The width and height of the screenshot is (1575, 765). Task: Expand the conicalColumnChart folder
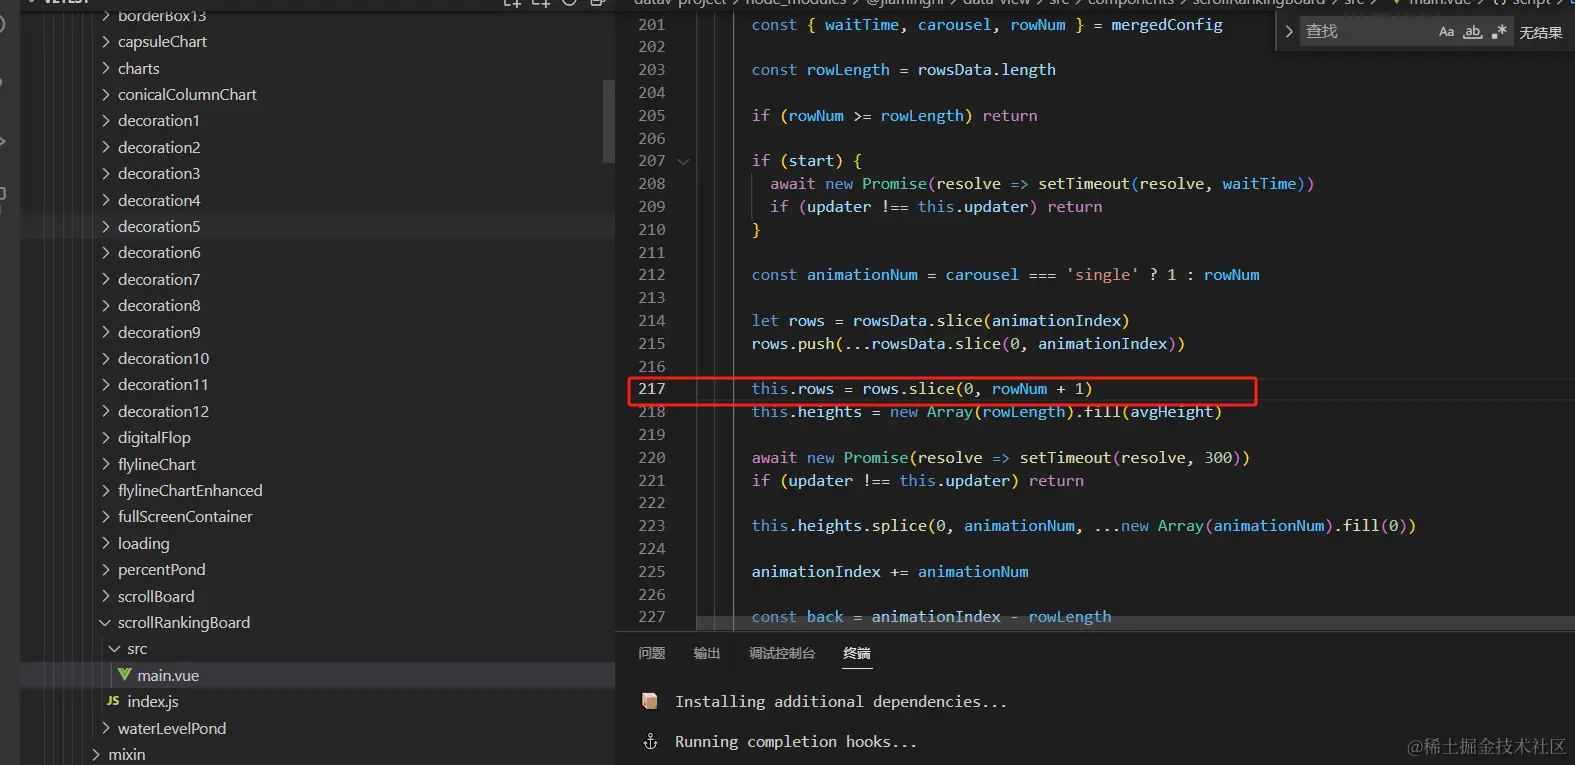point(106,95)
